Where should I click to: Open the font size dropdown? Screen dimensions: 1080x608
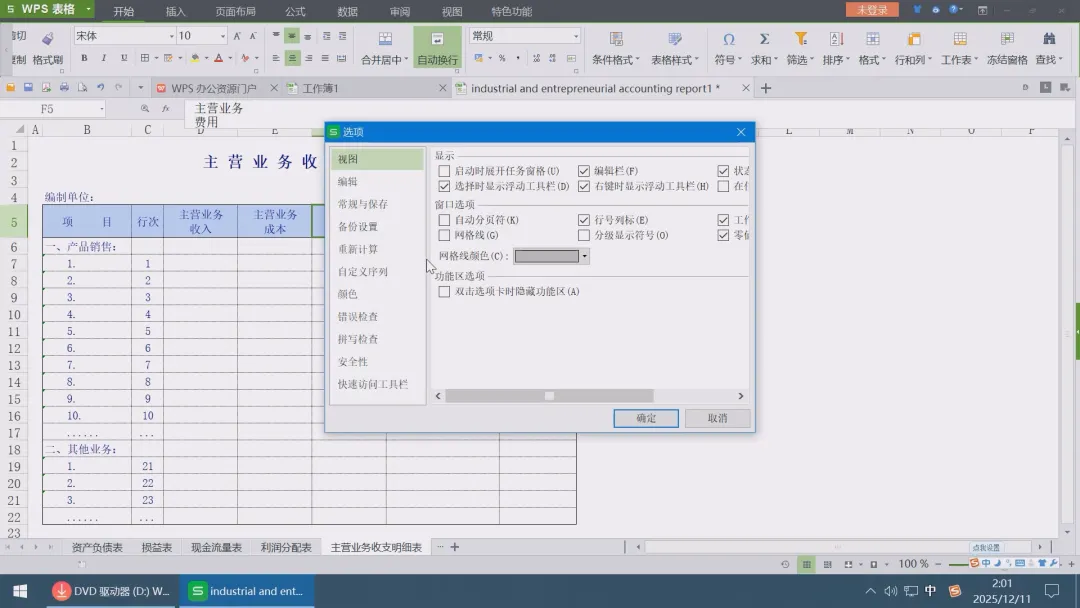pyautogui.click(x=222, y=36)
